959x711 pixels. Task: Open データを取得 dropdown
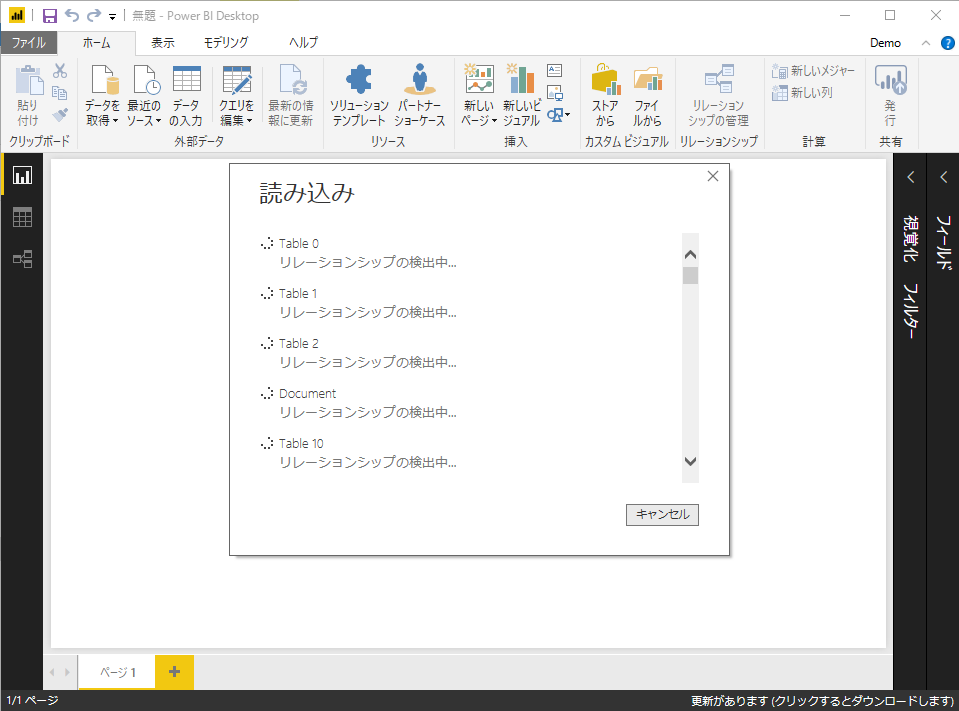[102, 95]
